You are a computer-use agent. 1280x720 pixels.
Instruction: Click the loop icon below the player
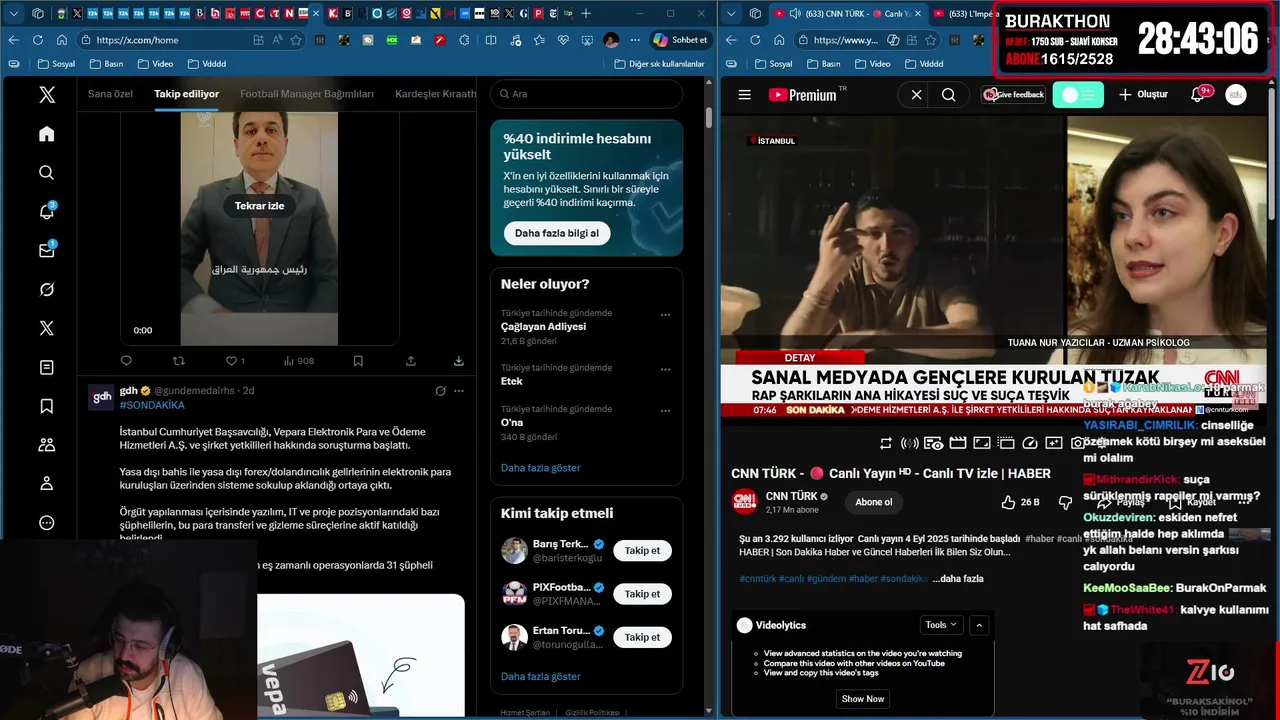886,443
